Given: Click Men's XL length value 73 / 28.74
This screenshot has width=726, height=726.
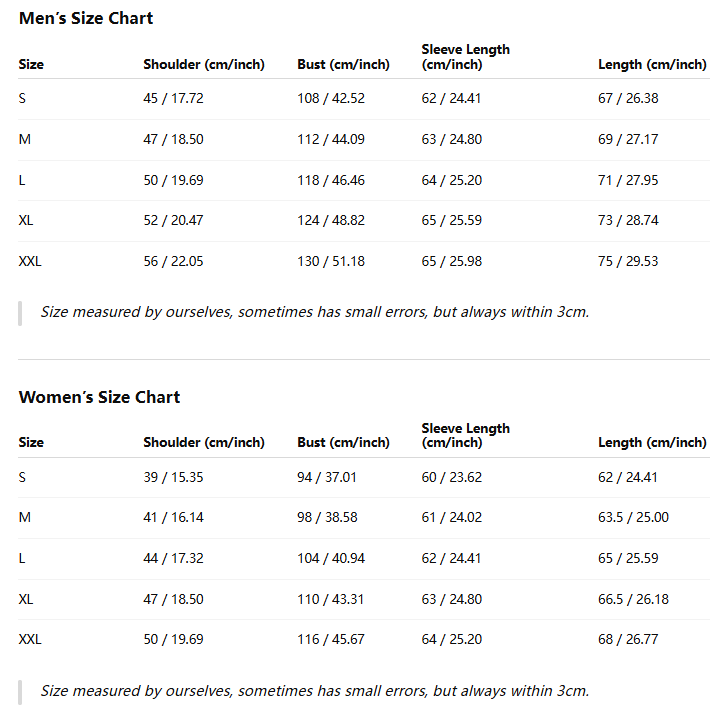Looking at the screenshot, I should point(628,220).
